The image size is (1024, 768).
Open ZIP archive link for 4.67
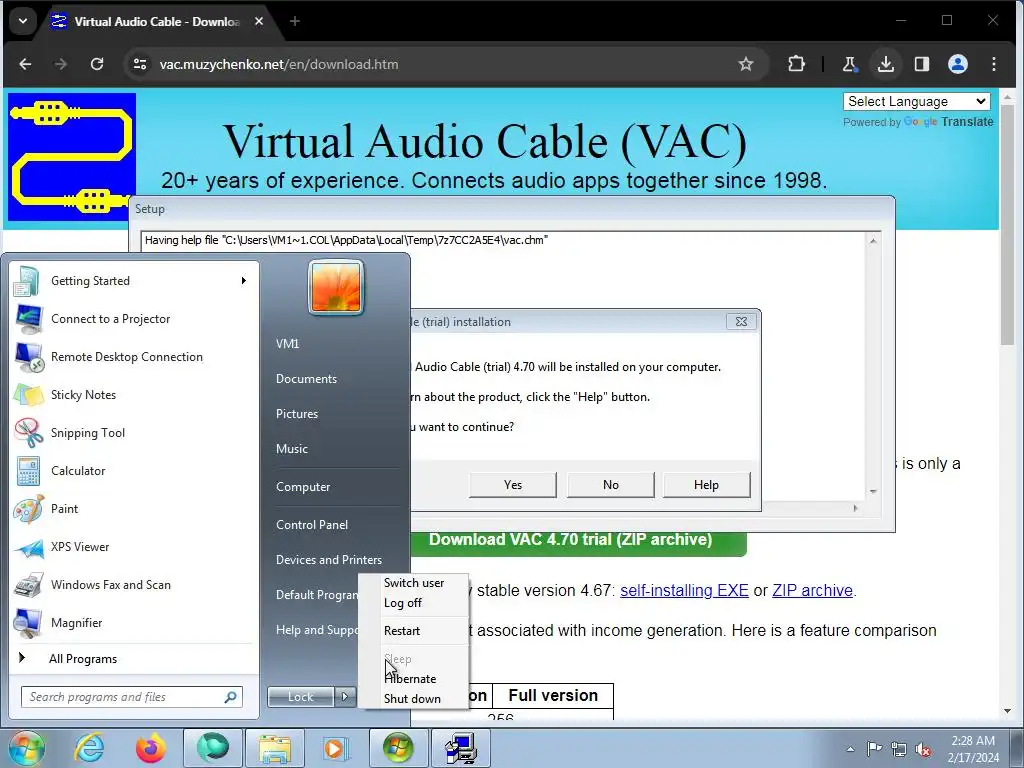coord(812,590)
